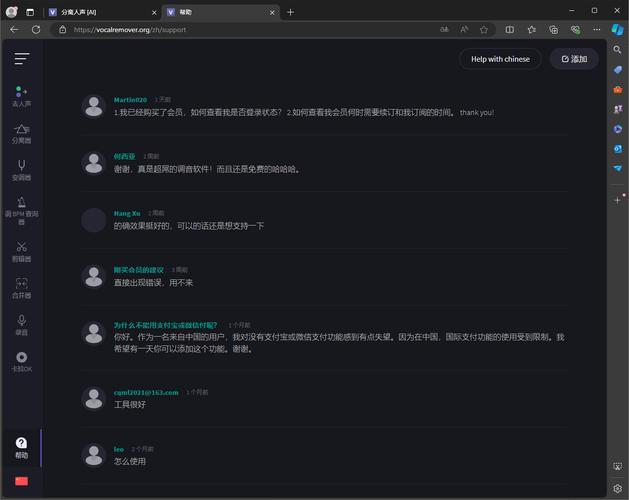Reload the page with refresh icon

click(36, 30)
